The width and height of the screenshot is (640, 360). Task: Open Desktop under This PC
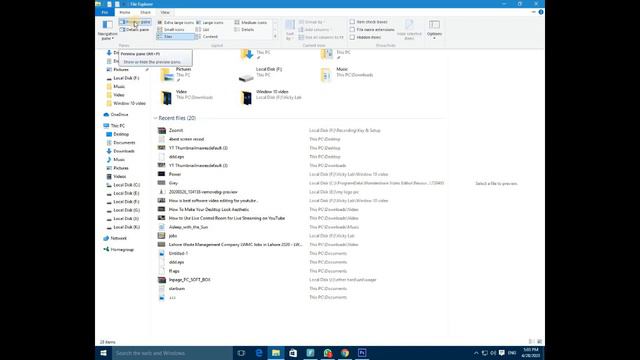118,134
